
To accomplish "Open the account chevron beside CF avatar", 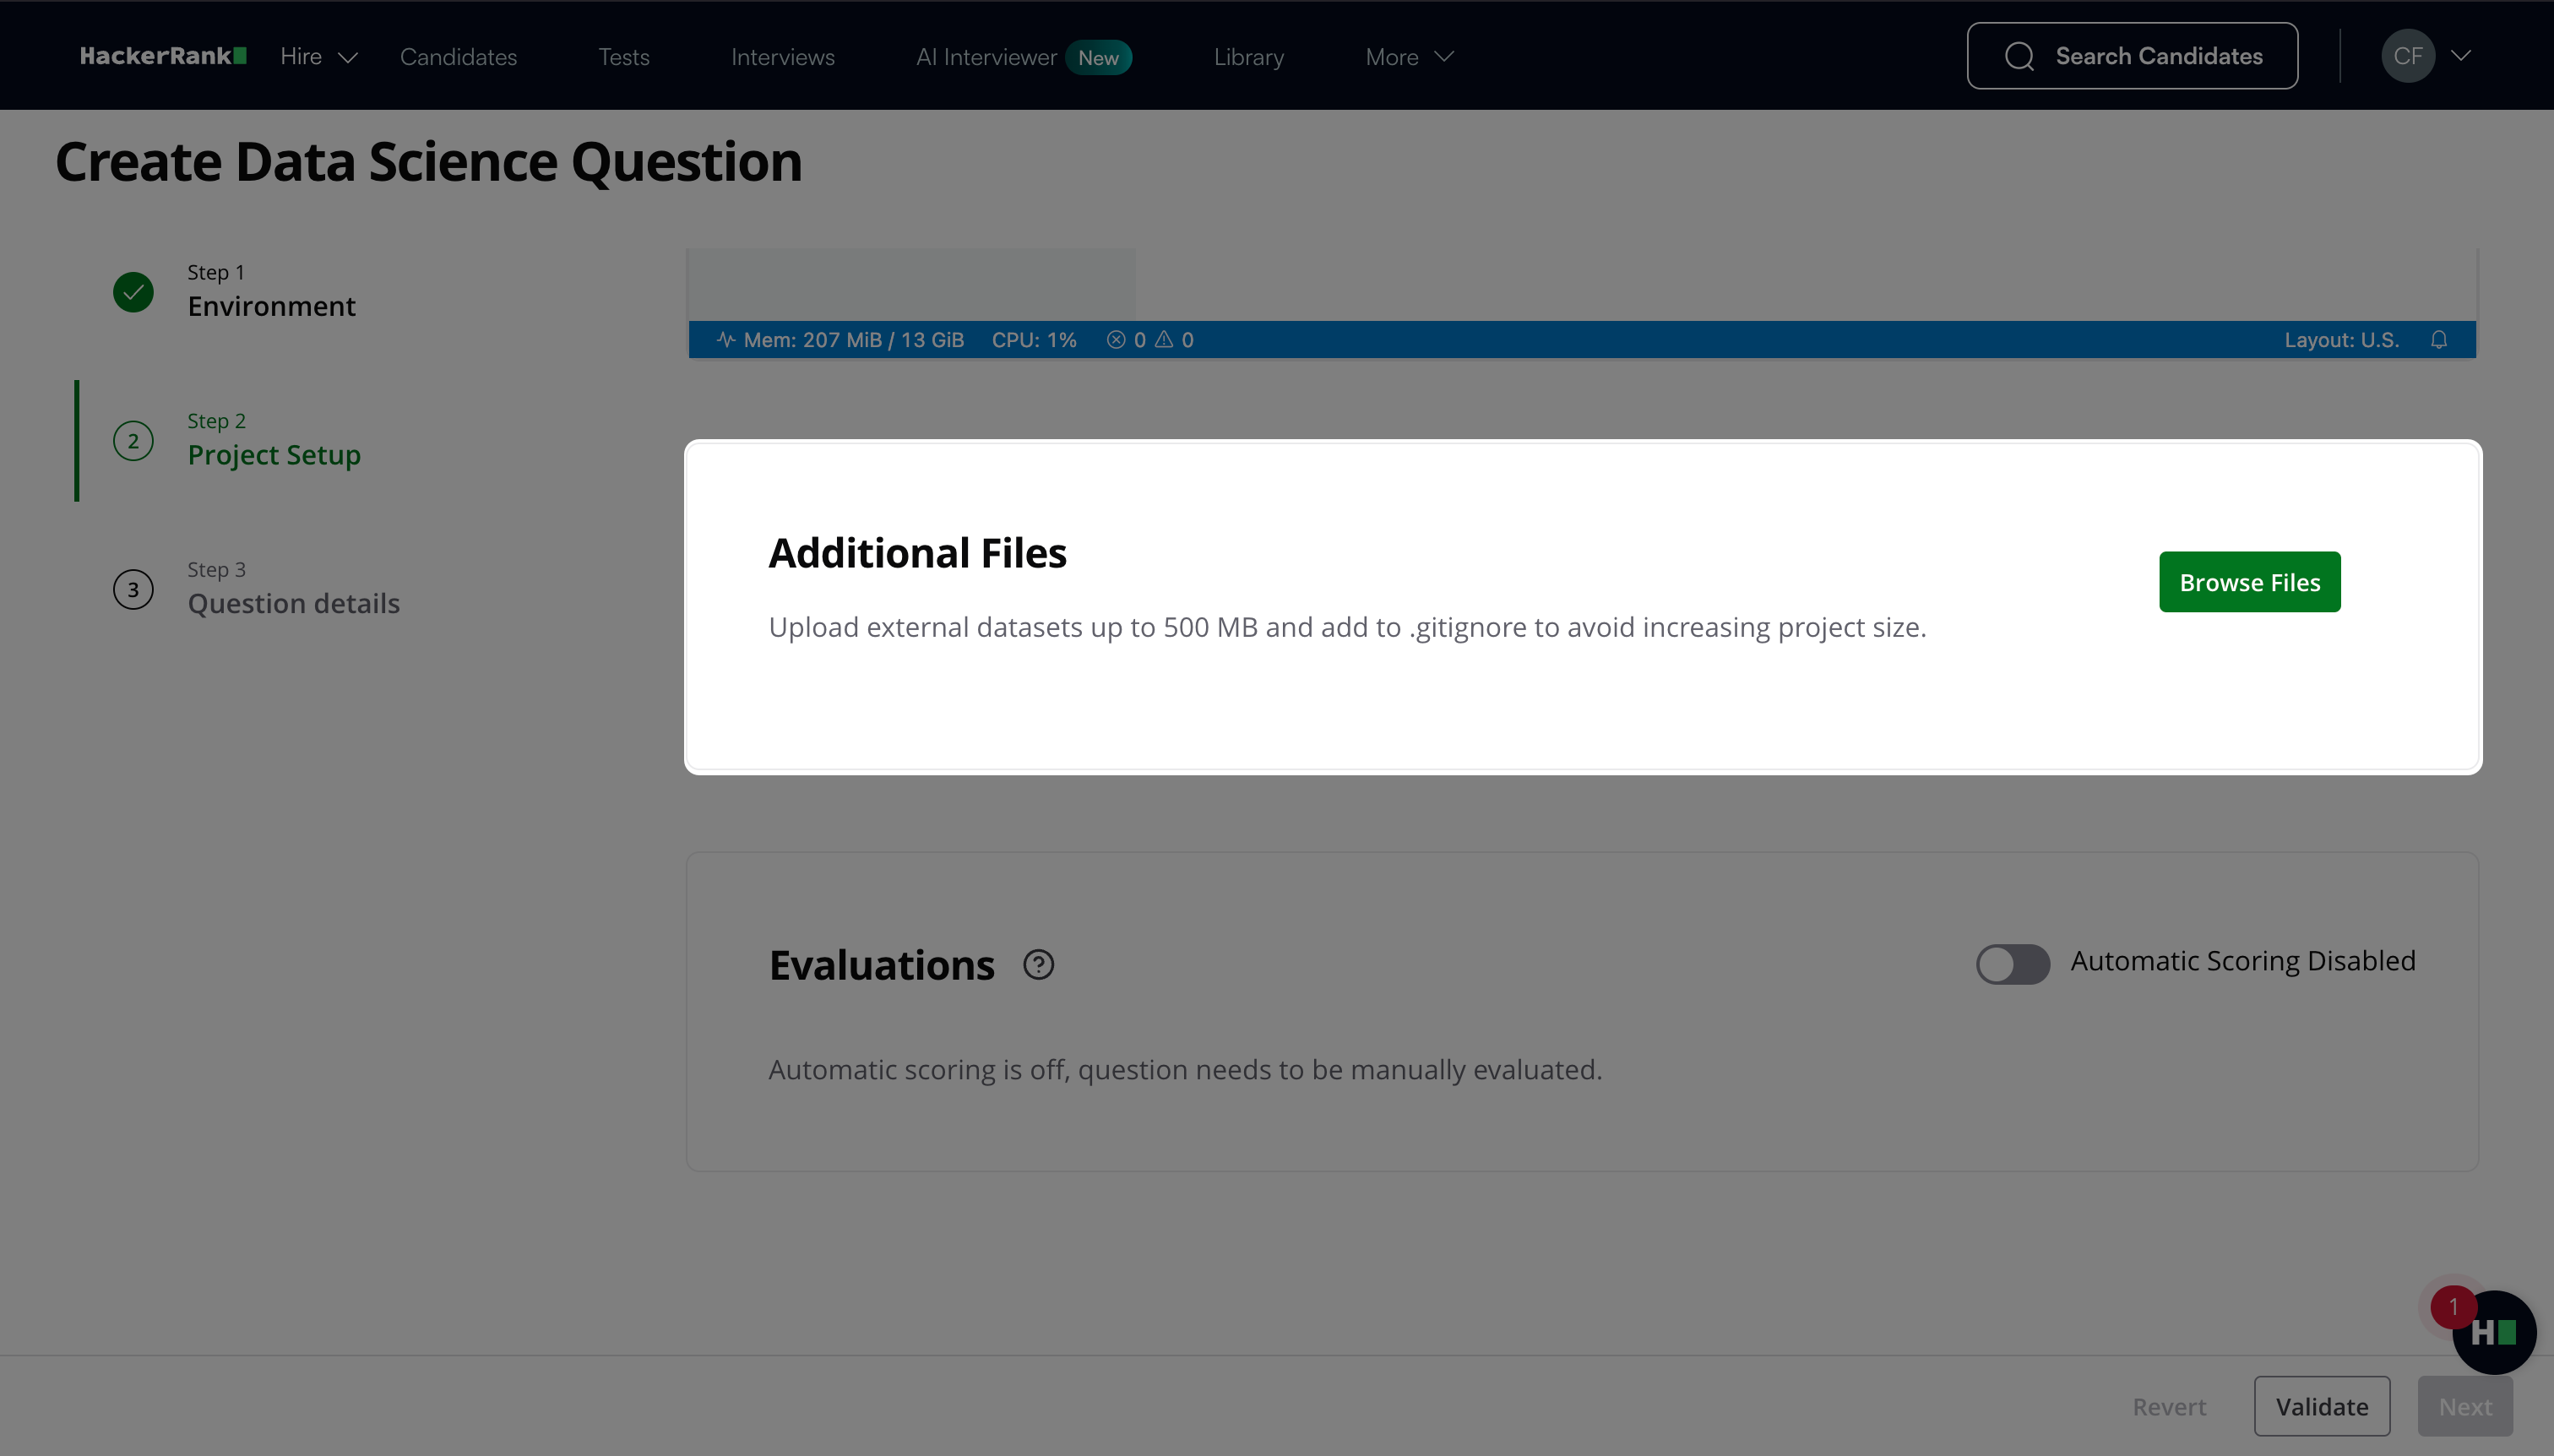I will click(2461, 56).
